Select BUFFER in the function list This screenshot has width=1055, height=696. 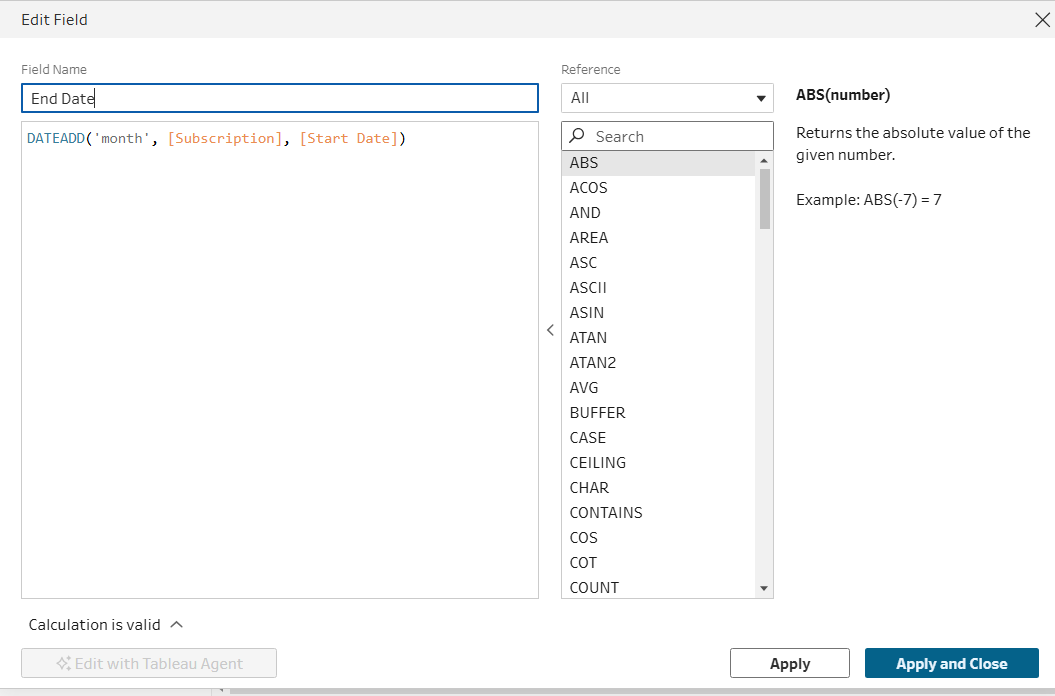(x=658, y=413)
